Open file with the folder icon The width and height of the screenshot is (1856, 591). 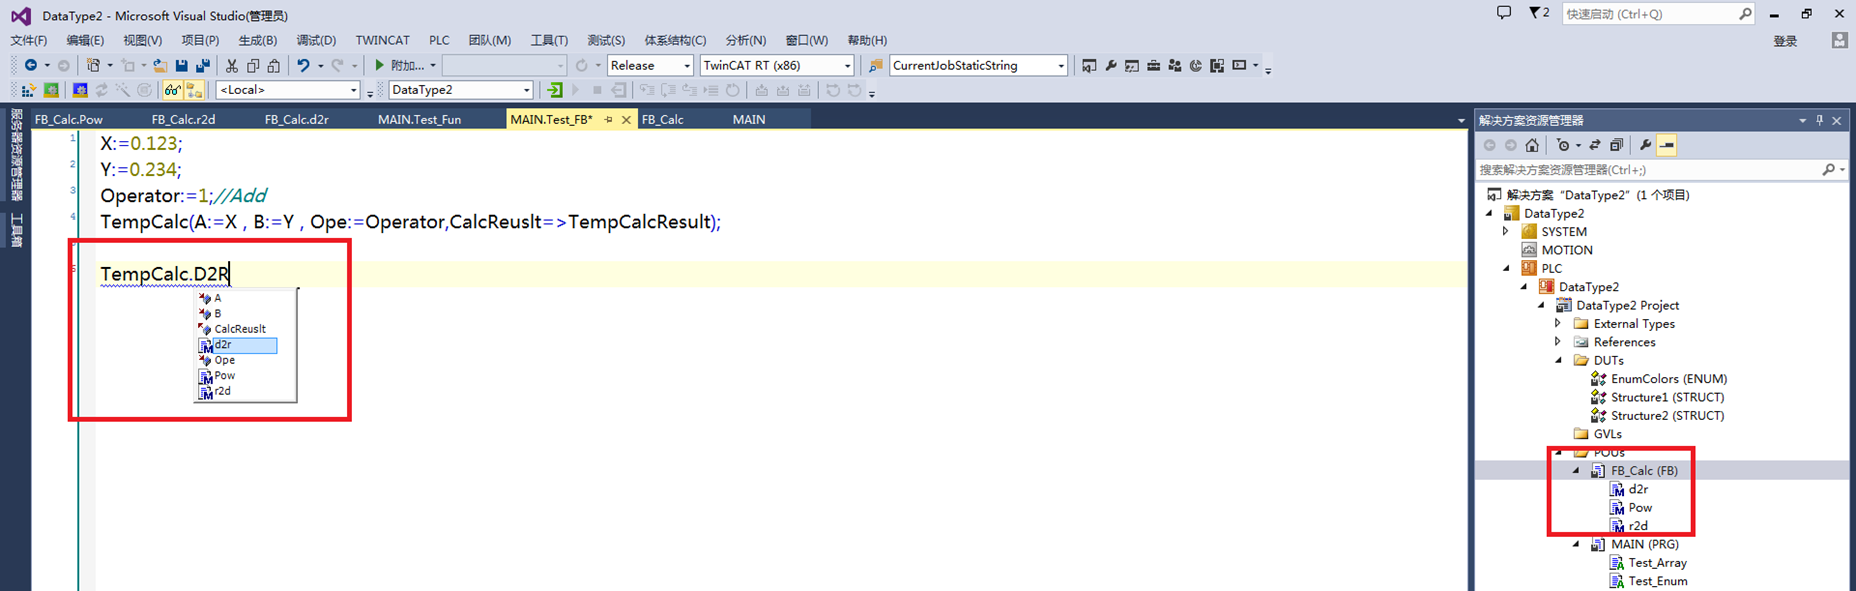coord(160,65)
